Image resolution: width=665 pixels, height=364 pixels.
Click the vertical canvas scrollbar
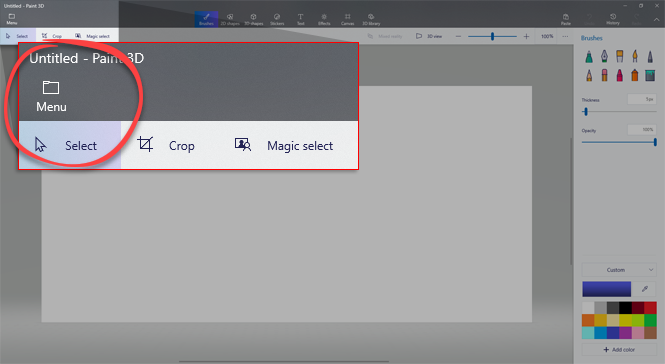(x=571, y=201)
